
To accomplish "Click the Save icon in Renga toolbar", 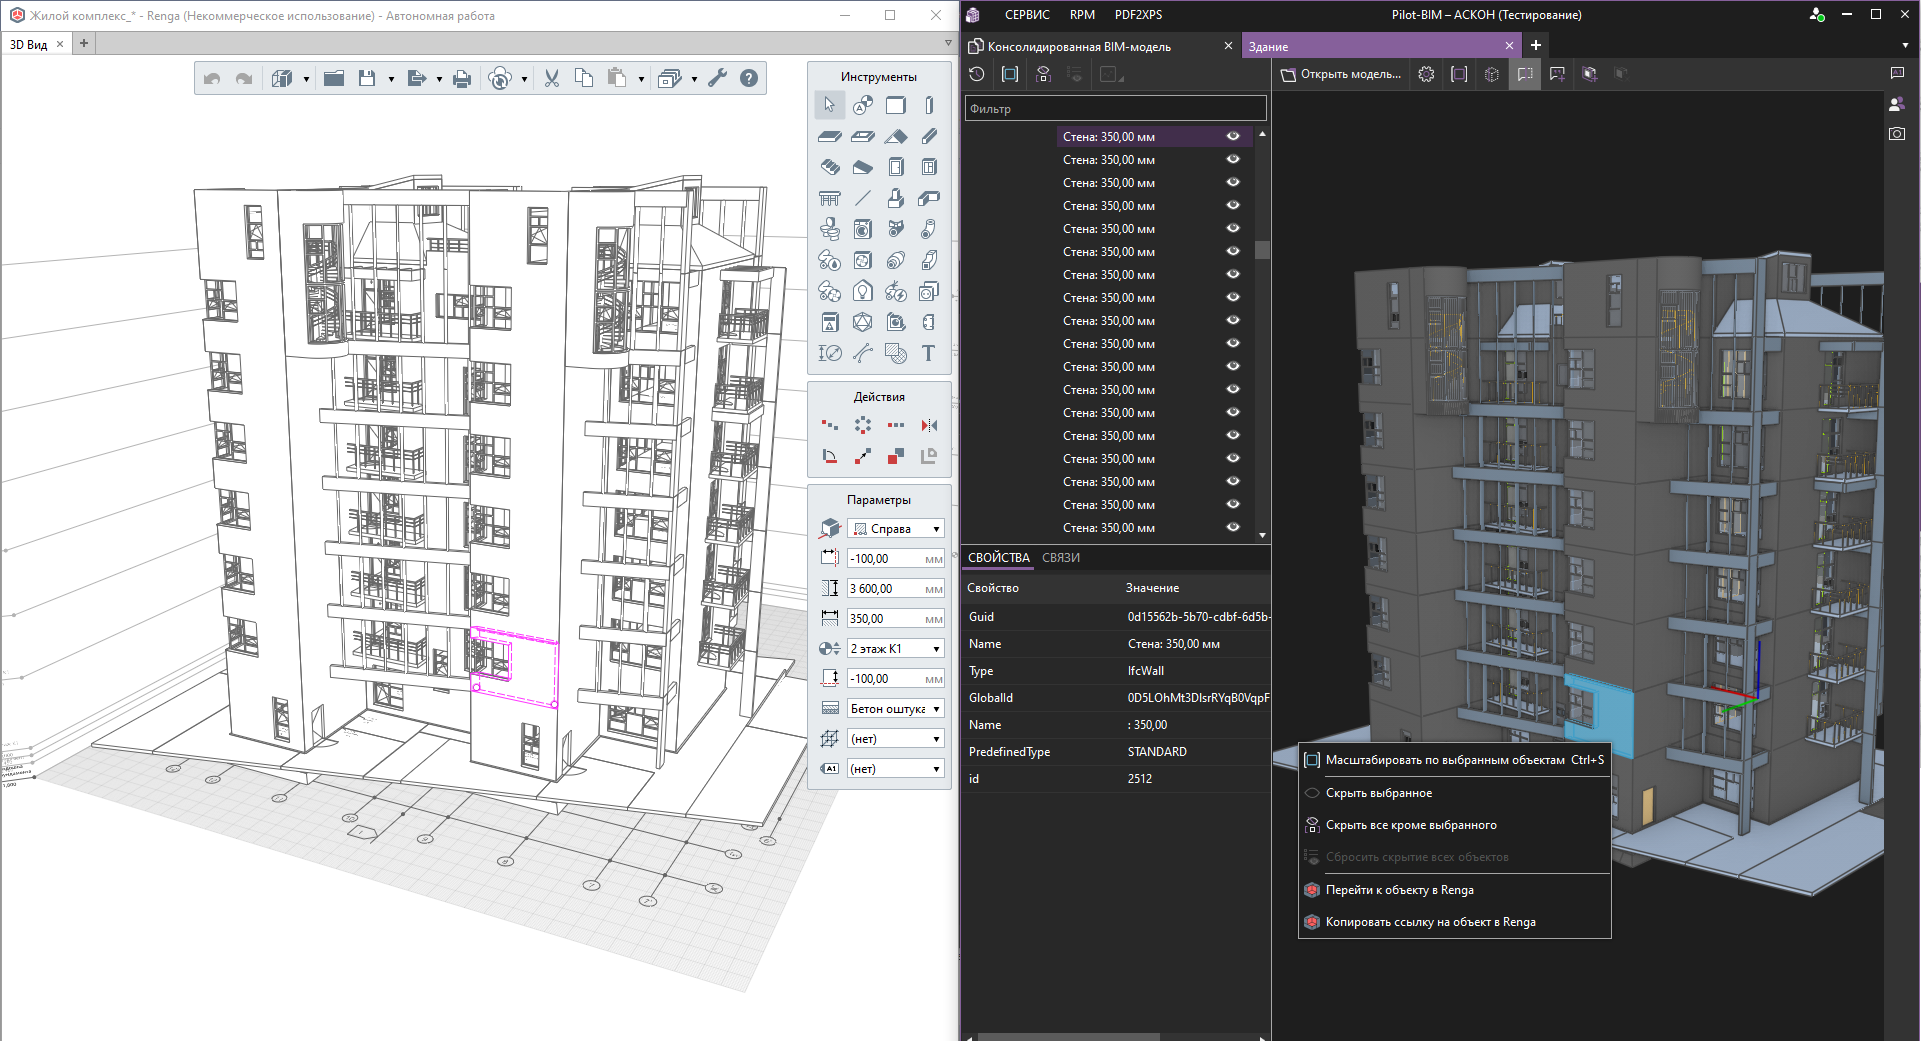I will point(367,78).
